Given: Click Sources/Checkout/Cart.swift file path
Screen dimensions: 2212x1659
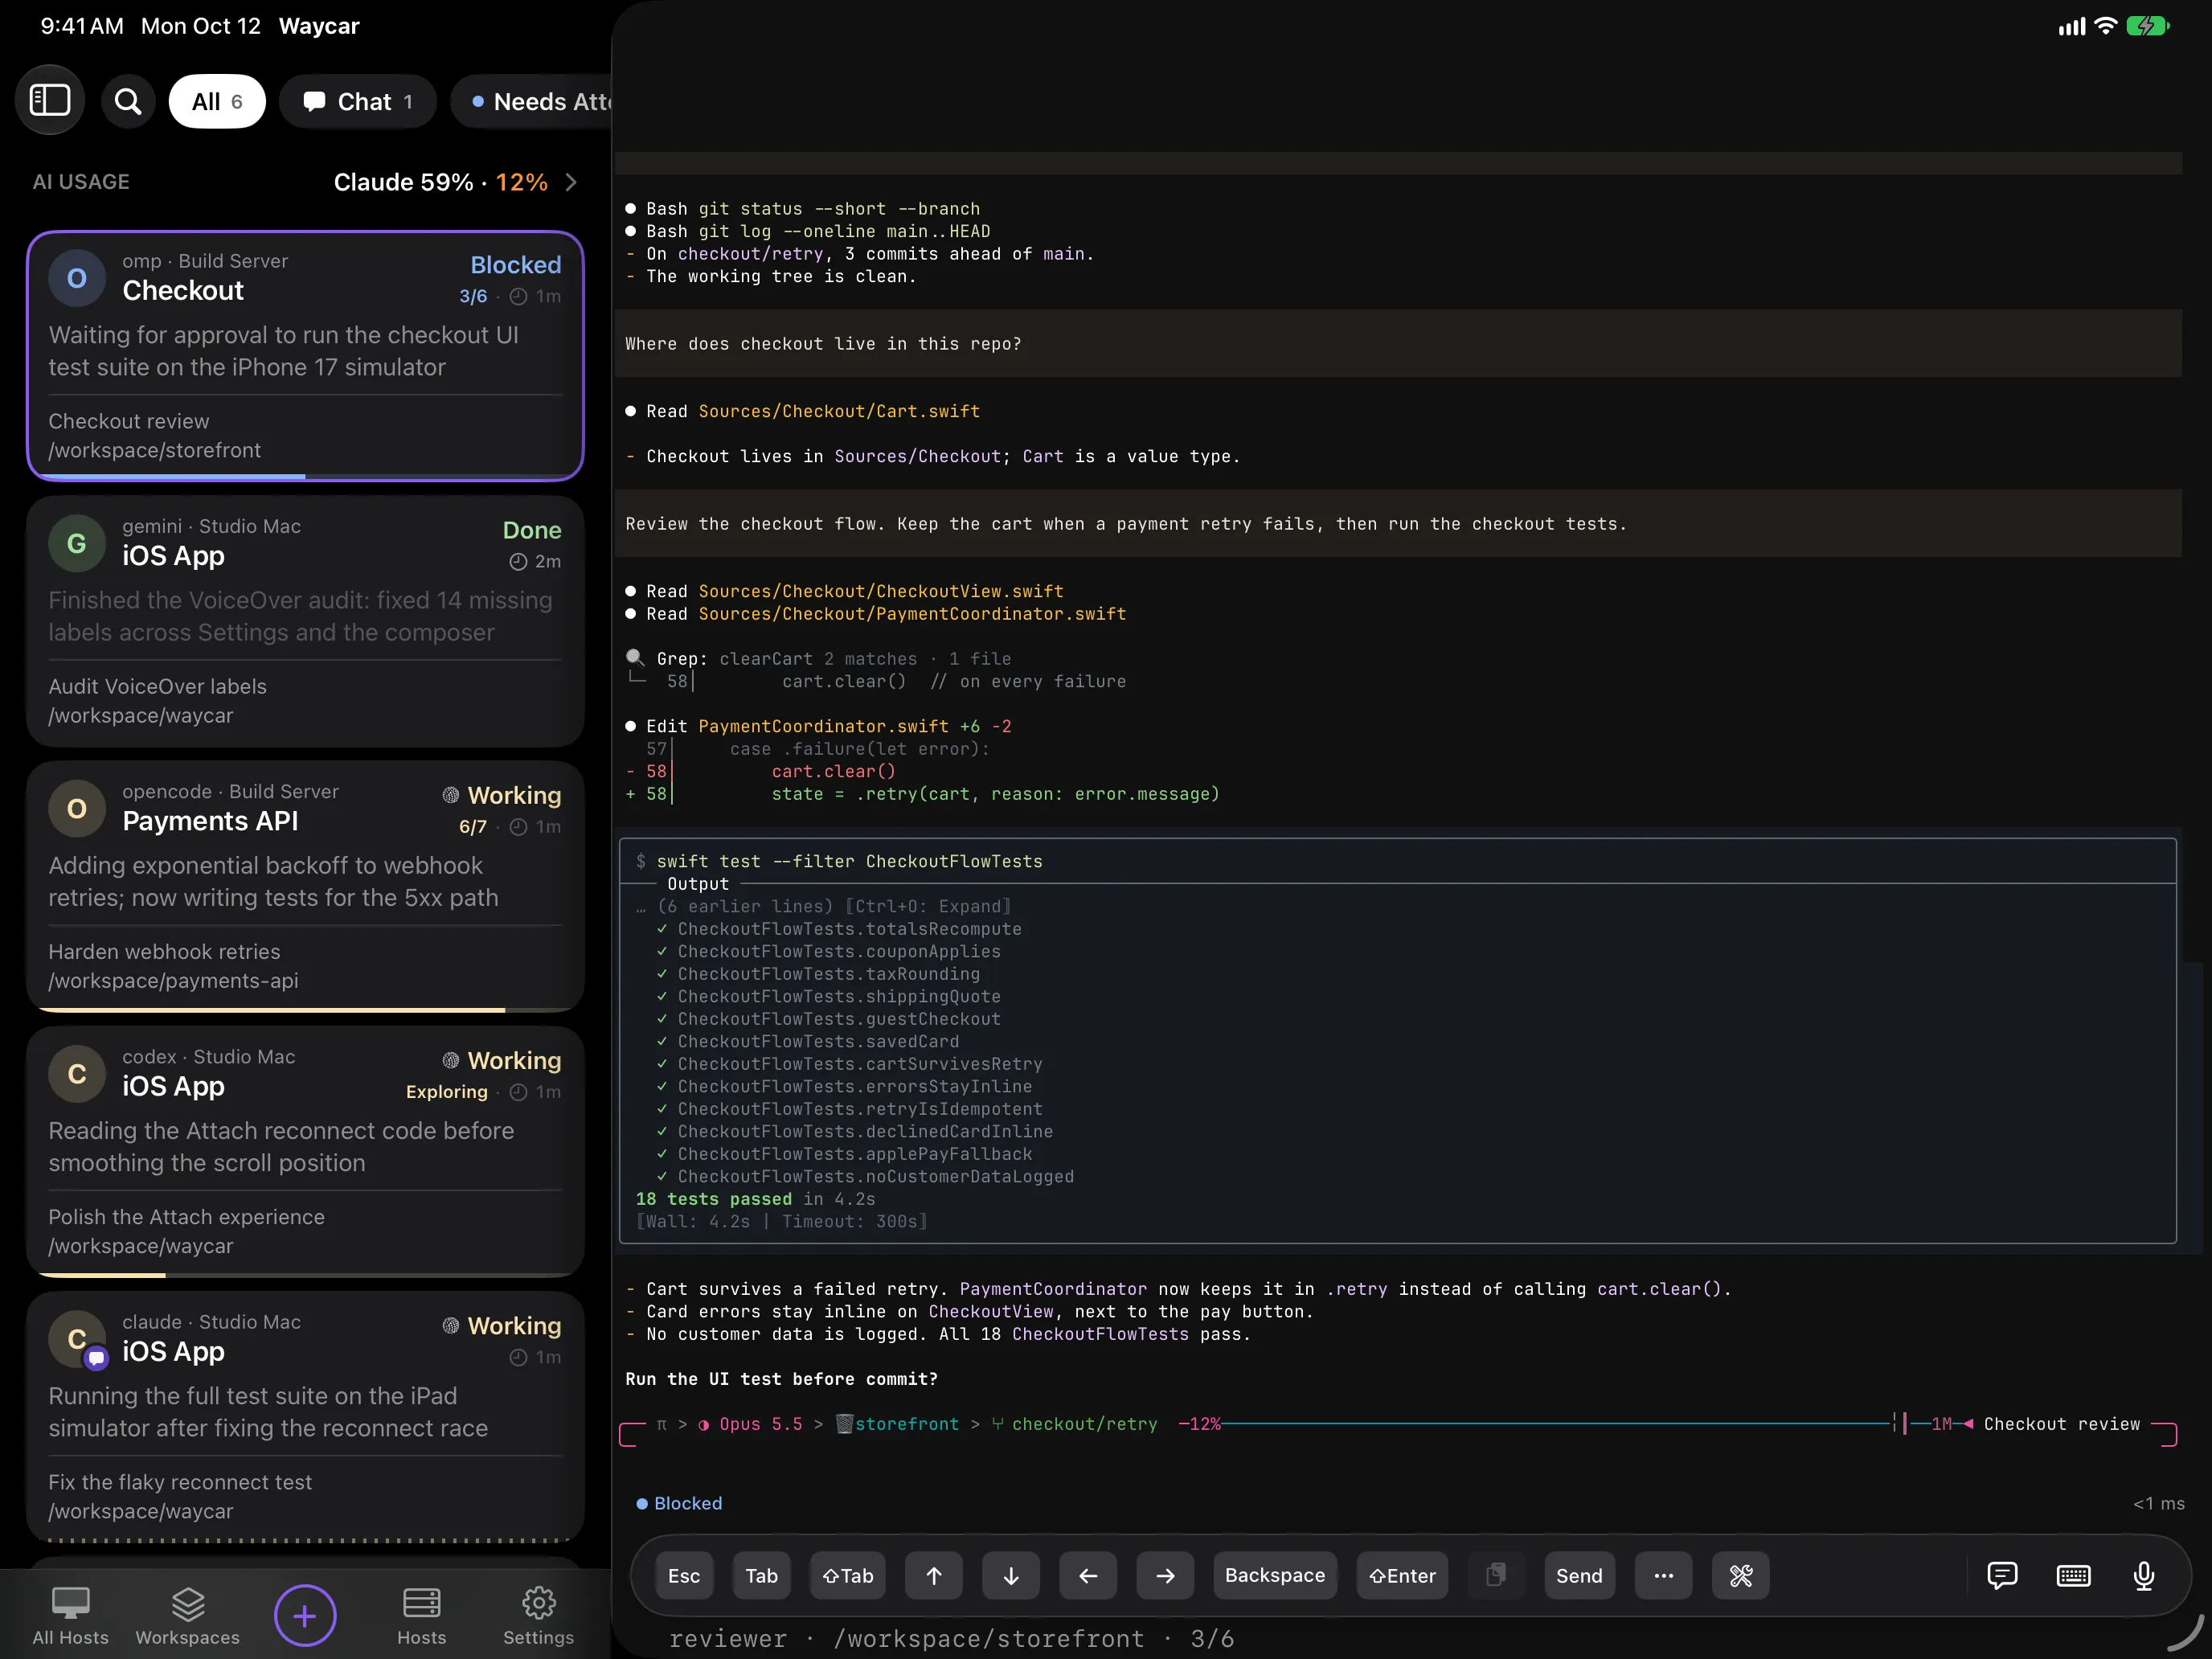Looking at the screenshot, I should 839,411.
